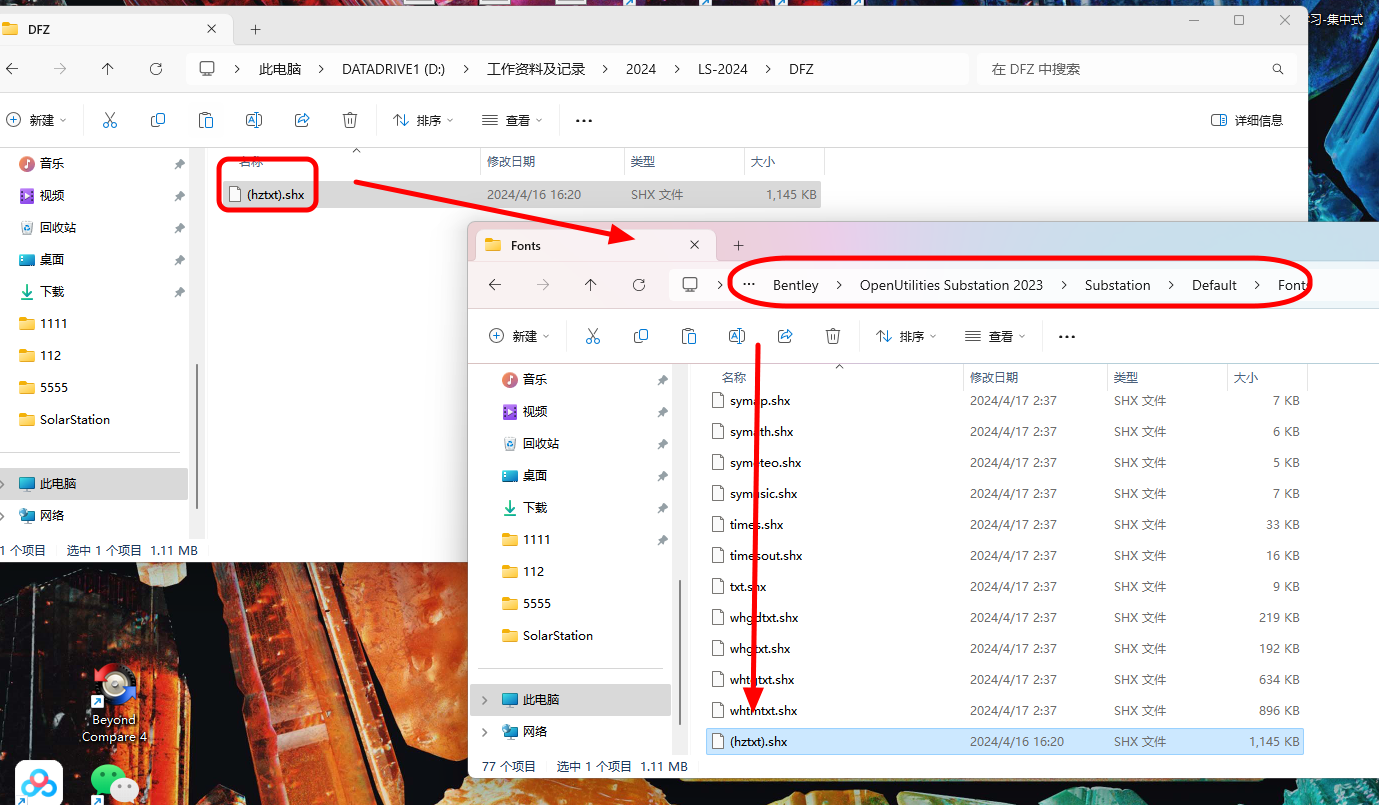This screenshot has width=1379, height=805.
Task: Click DATADRIVE1 (D:) breadcrumb segment
Action: pos(393,69)
